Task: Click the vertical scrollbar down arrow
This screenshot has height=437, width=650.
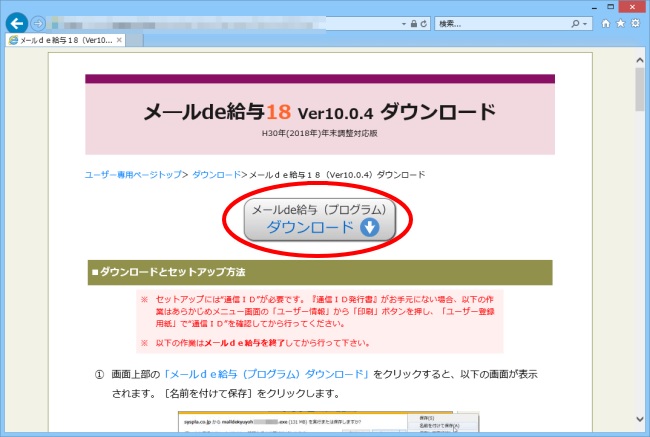Action: click(x=640, y=419)
